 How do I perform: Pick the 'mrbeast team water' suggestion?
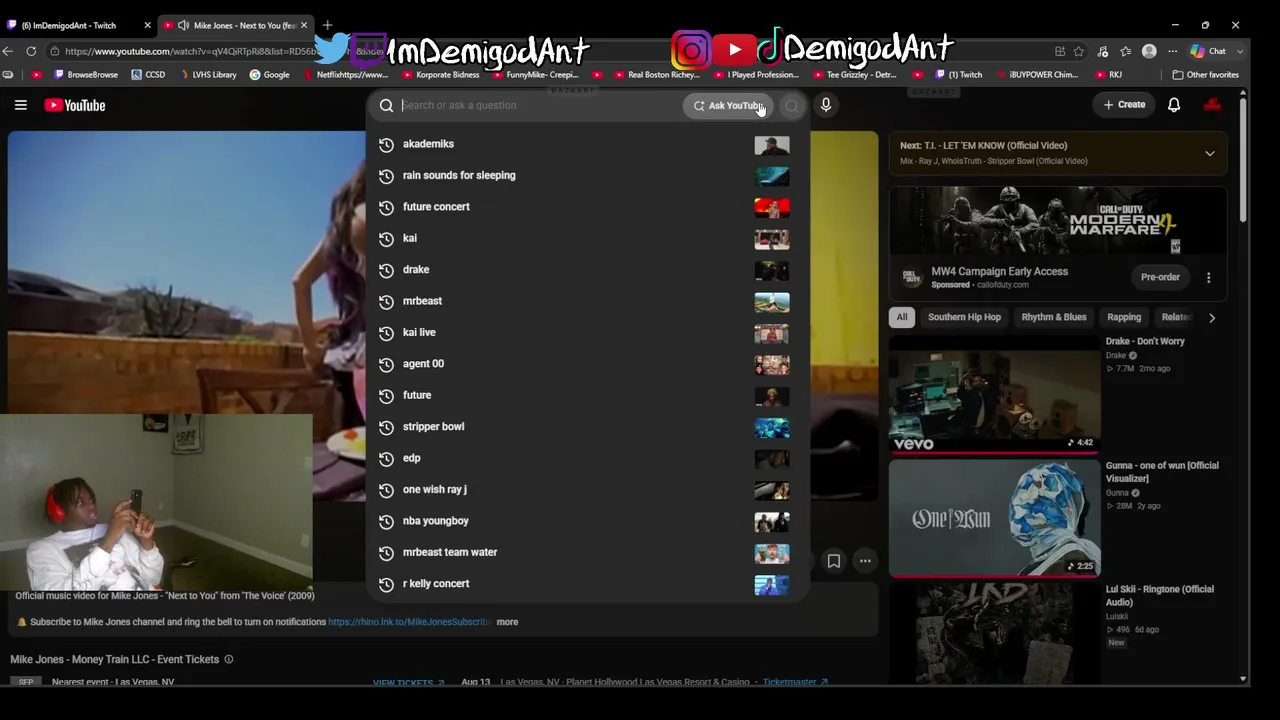[587, 552]
